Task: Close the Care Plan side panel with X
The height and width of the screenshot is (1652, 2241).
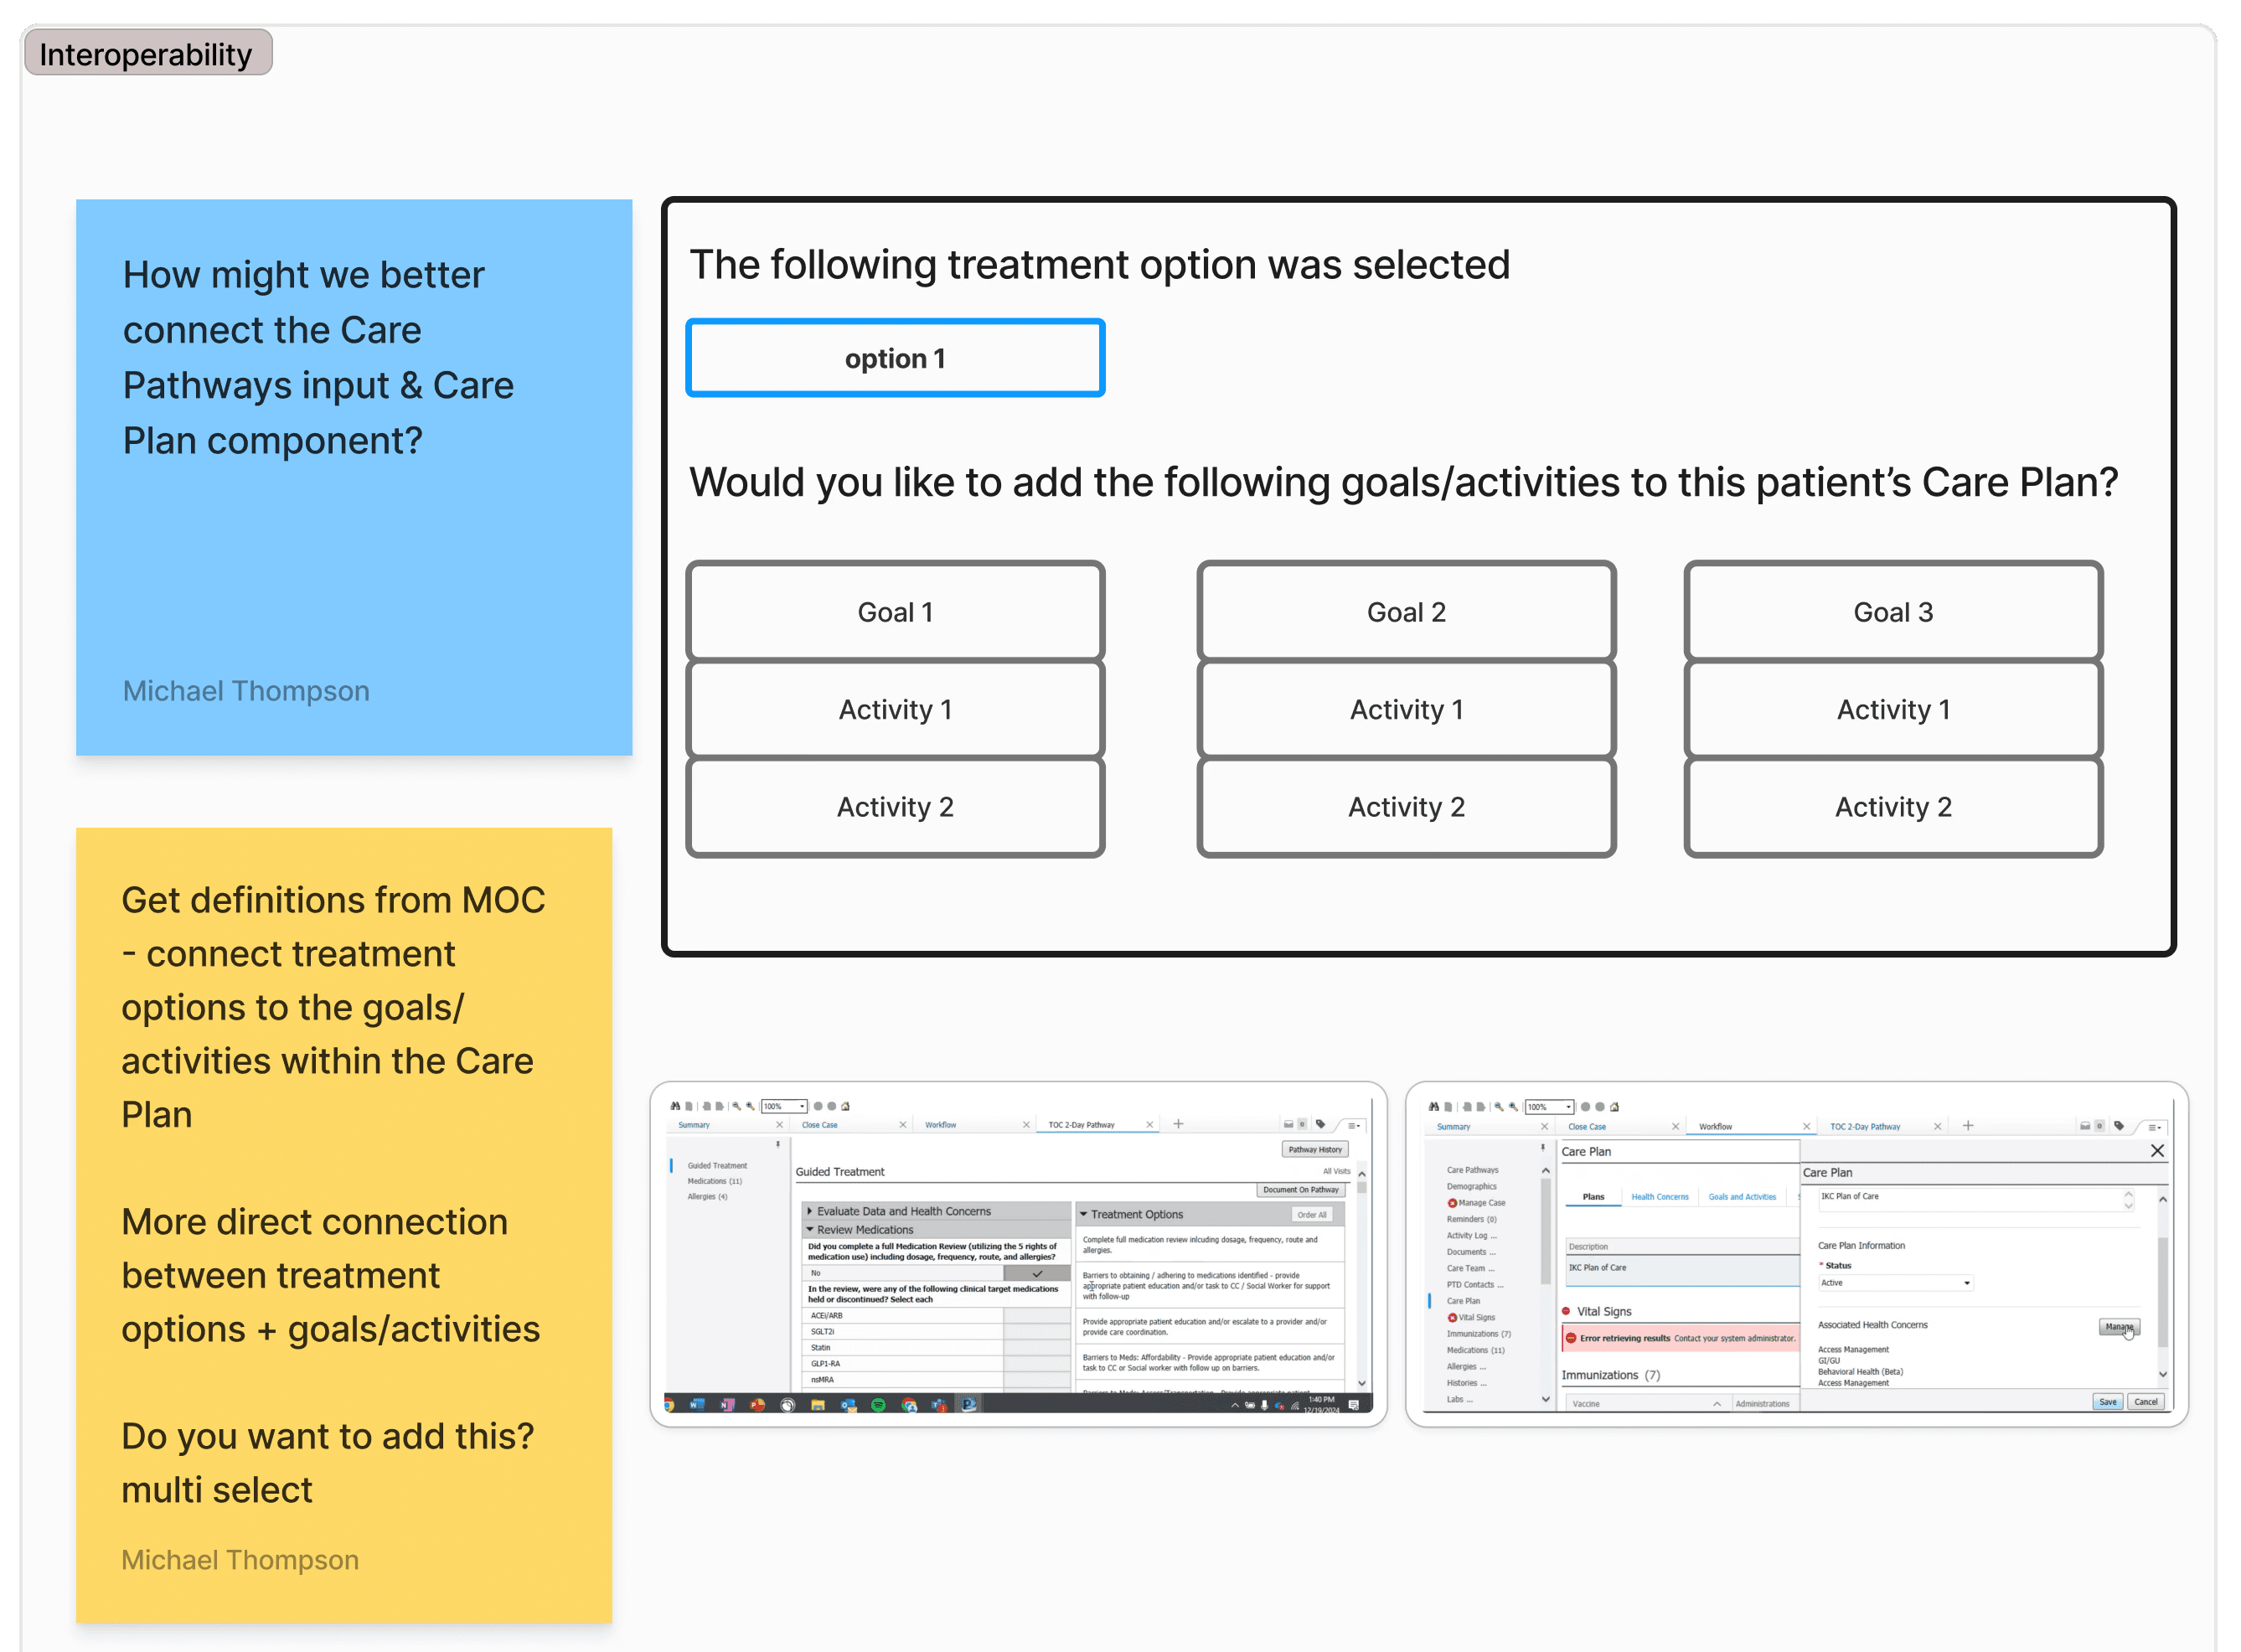Action: pos(2157,1151)
